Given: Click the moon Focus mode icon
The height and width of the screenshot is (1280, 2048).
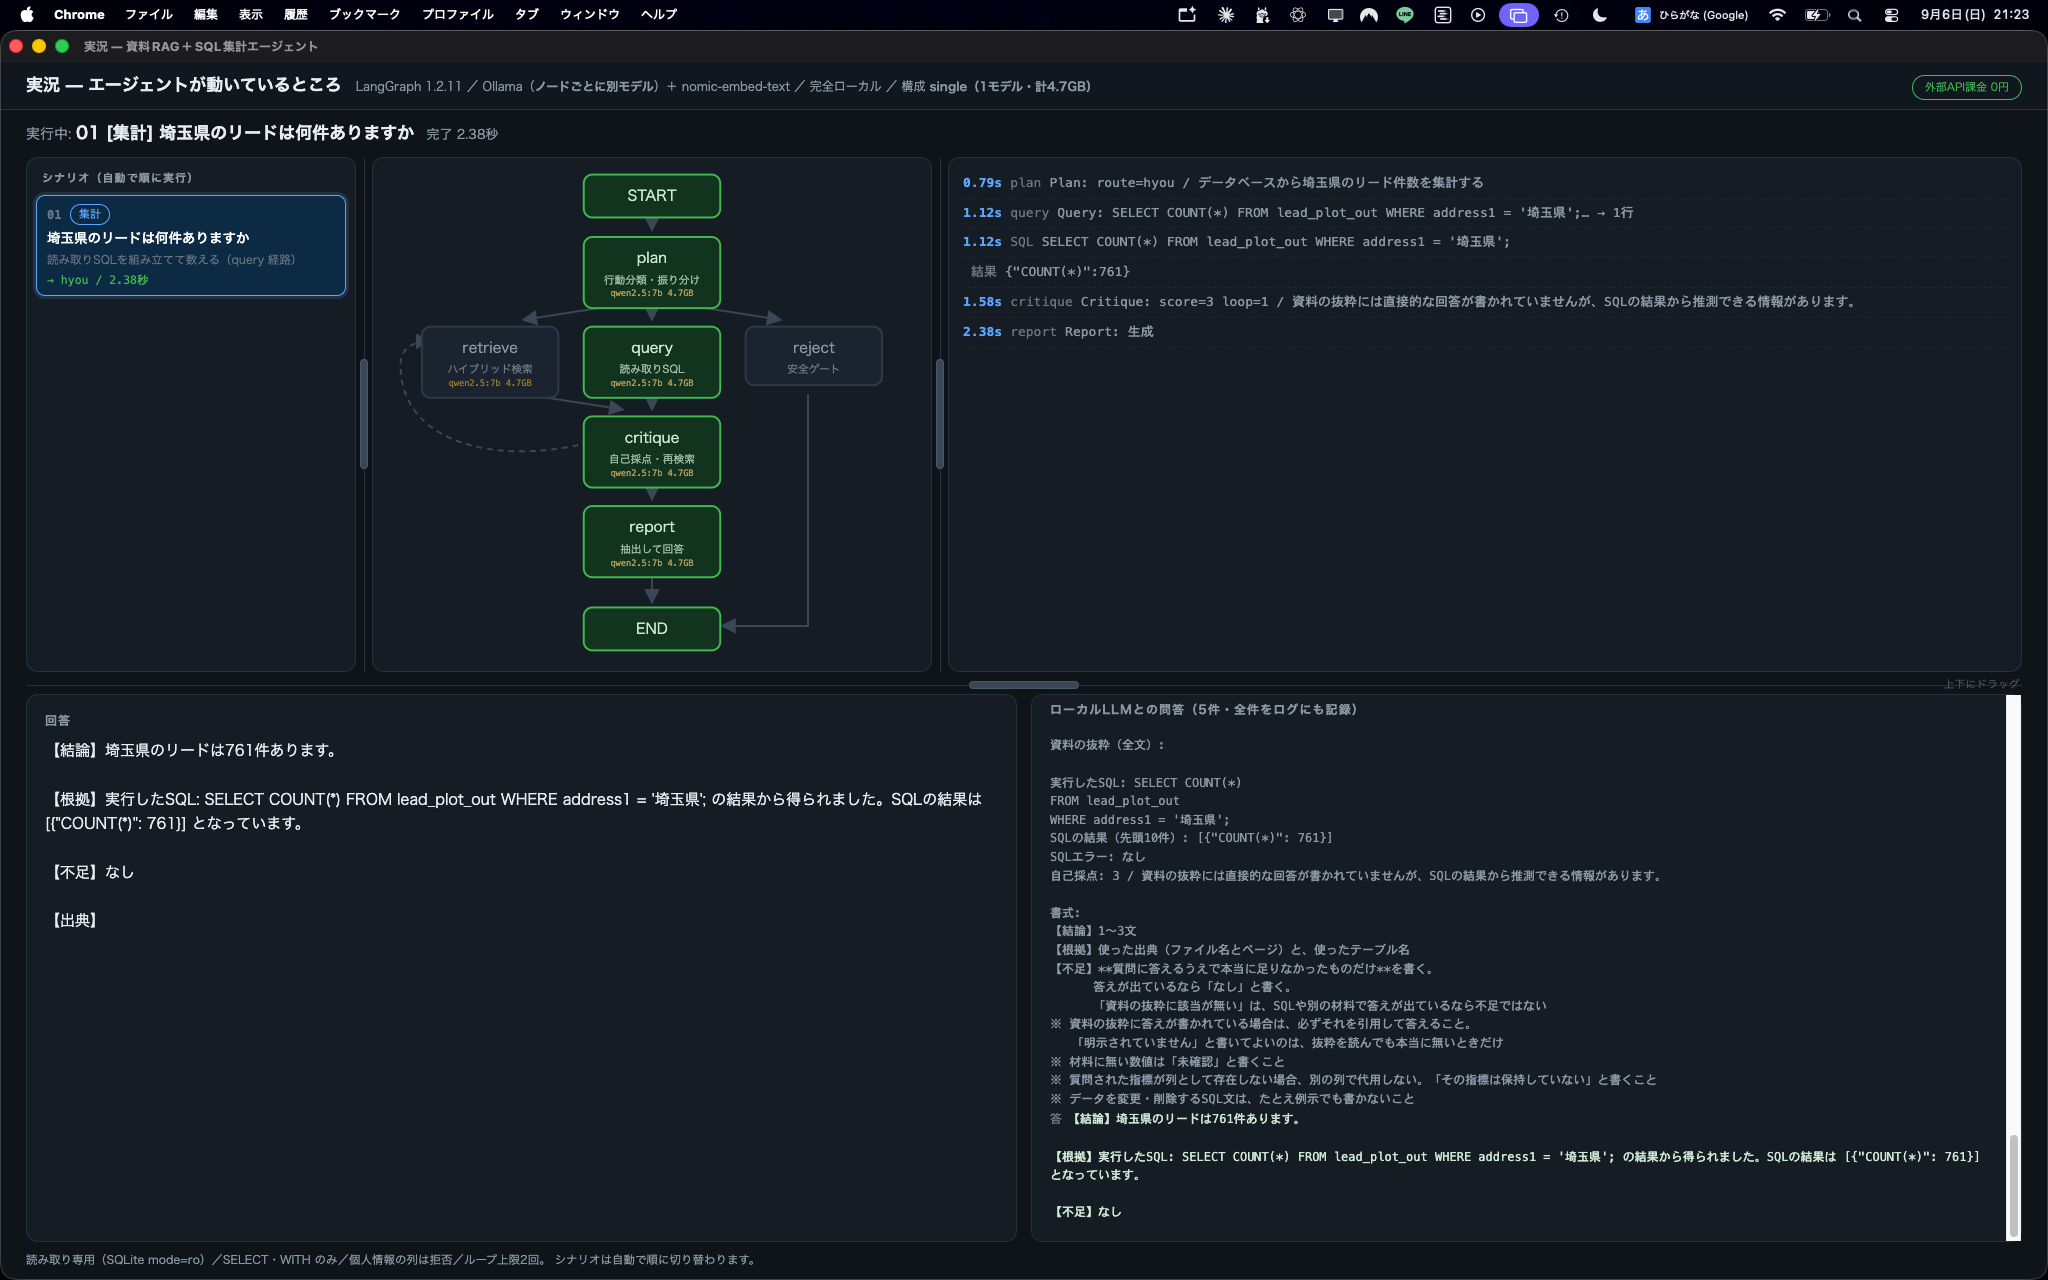Looking at the screenshot, I should click(x=1600, y=15).
